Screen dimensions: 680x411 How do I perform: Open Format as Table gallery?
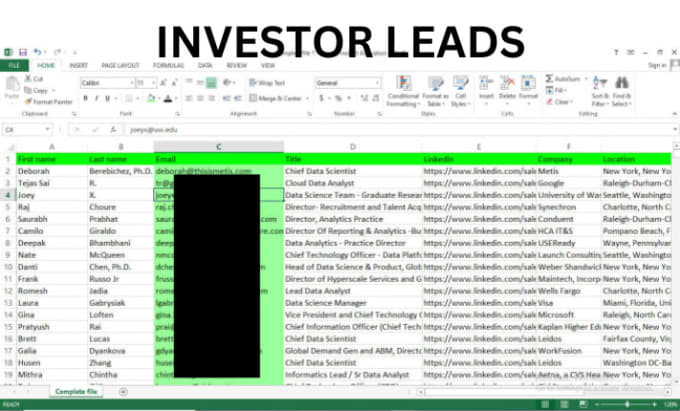tap(435, 91)
